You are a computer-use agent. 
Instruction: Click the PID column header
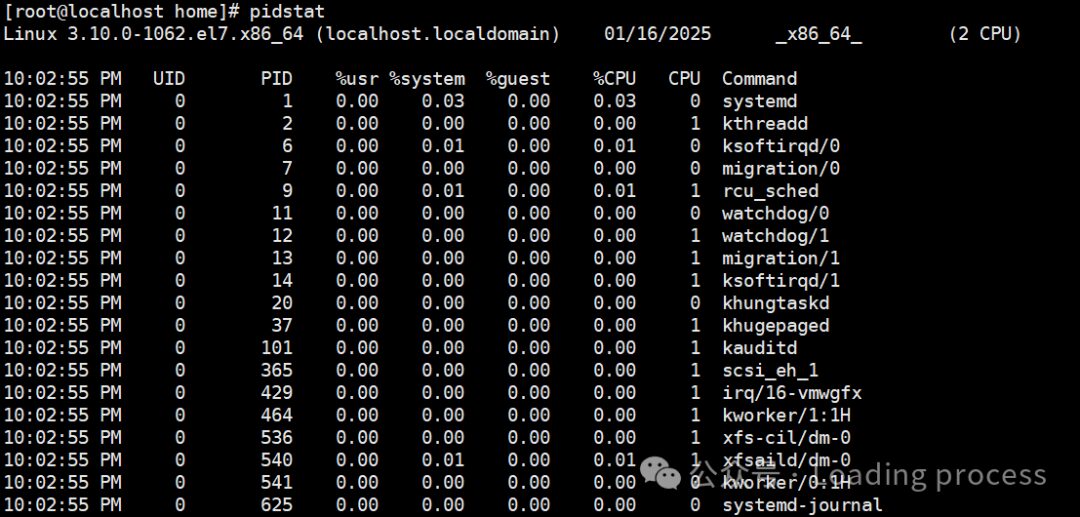coord(276,78)
